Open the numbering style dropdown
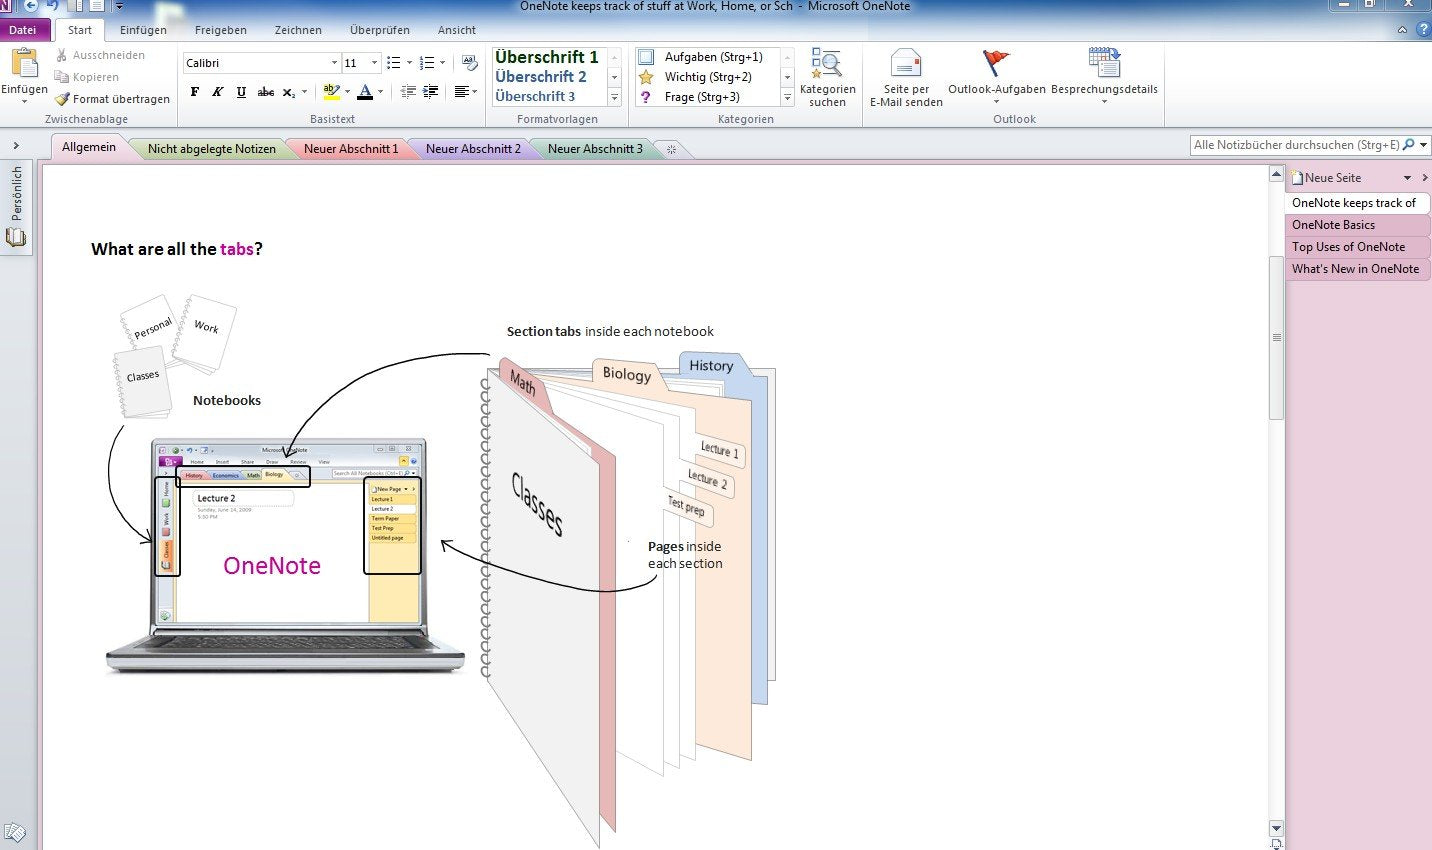Screen dimensions: 1432x850 (442, 63)
